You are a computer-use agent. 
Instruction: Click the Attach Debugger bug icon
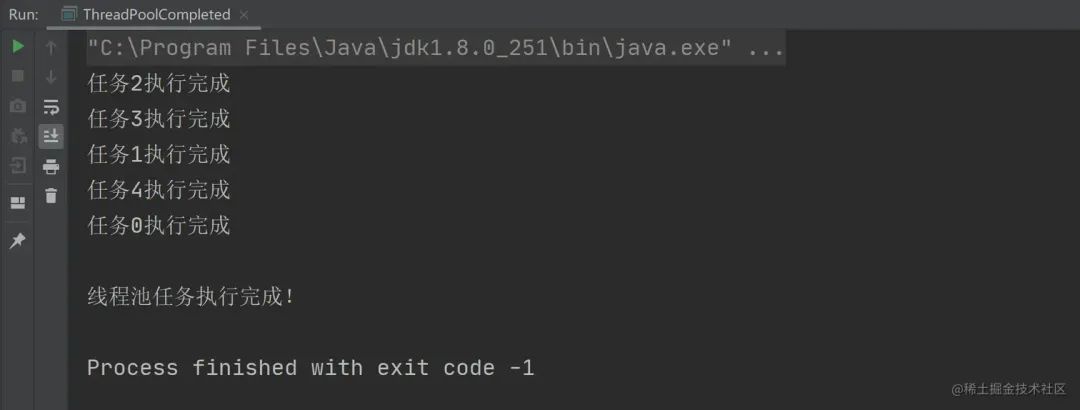[x=19, y=136]
